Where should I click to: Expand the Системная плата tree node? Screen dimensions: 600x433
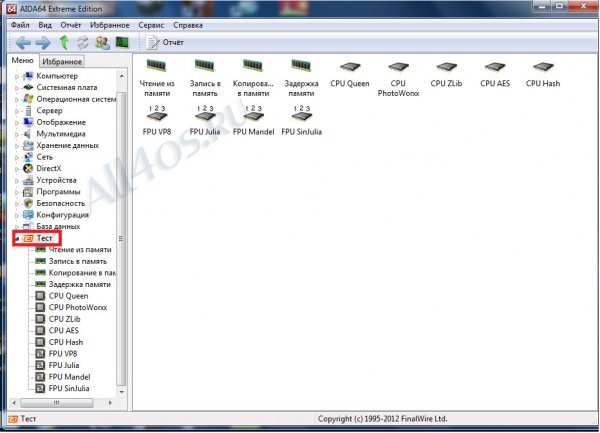pyautogui.click(x=17, y=88)
